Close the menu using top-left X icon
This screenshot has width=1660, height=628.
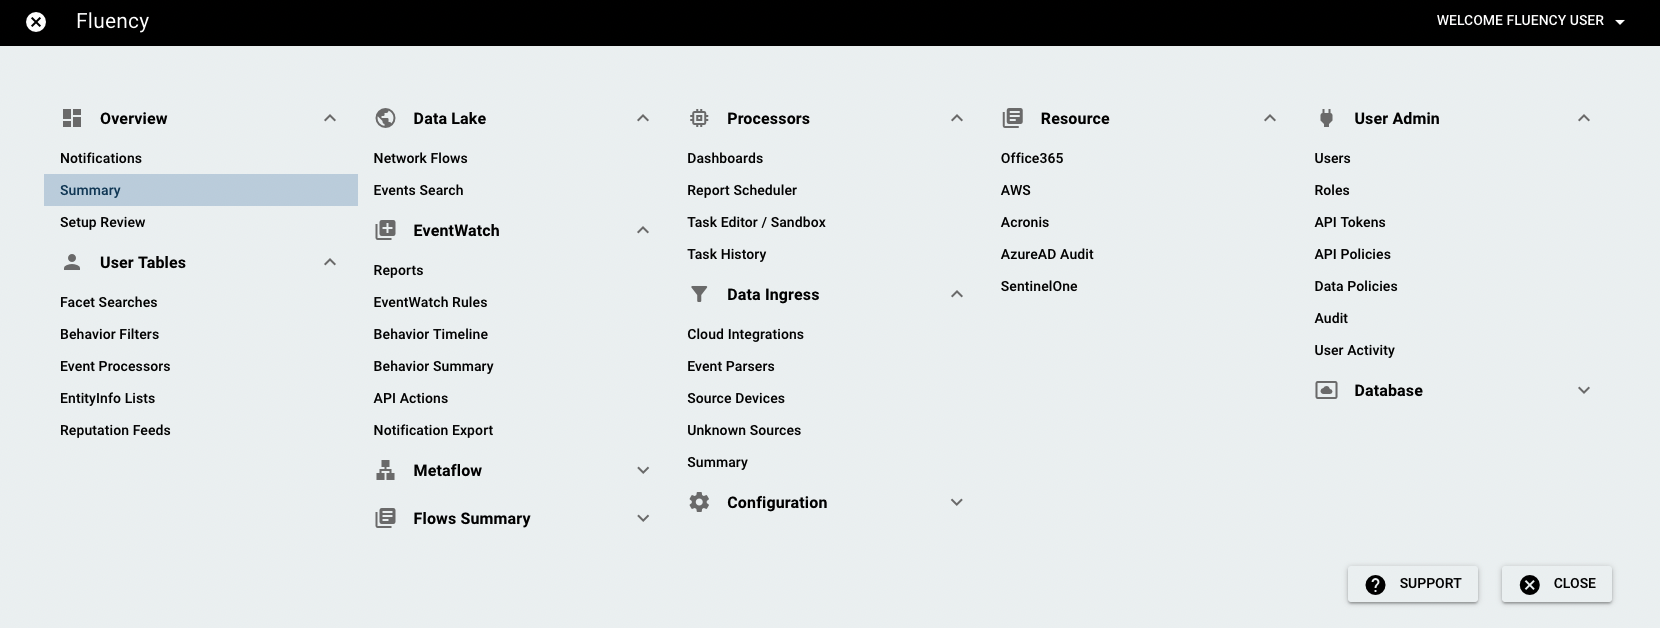coord(36,22)
